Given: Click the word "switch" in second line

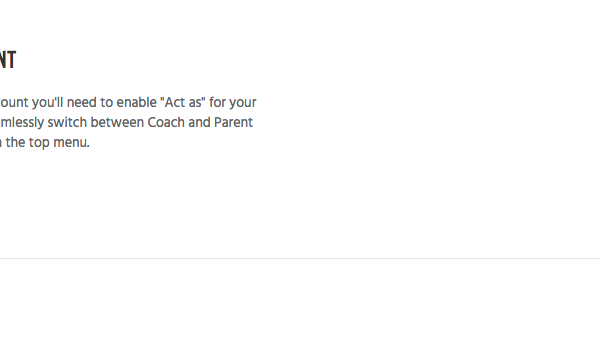Looking at the screenshot, I should (67, 122).
